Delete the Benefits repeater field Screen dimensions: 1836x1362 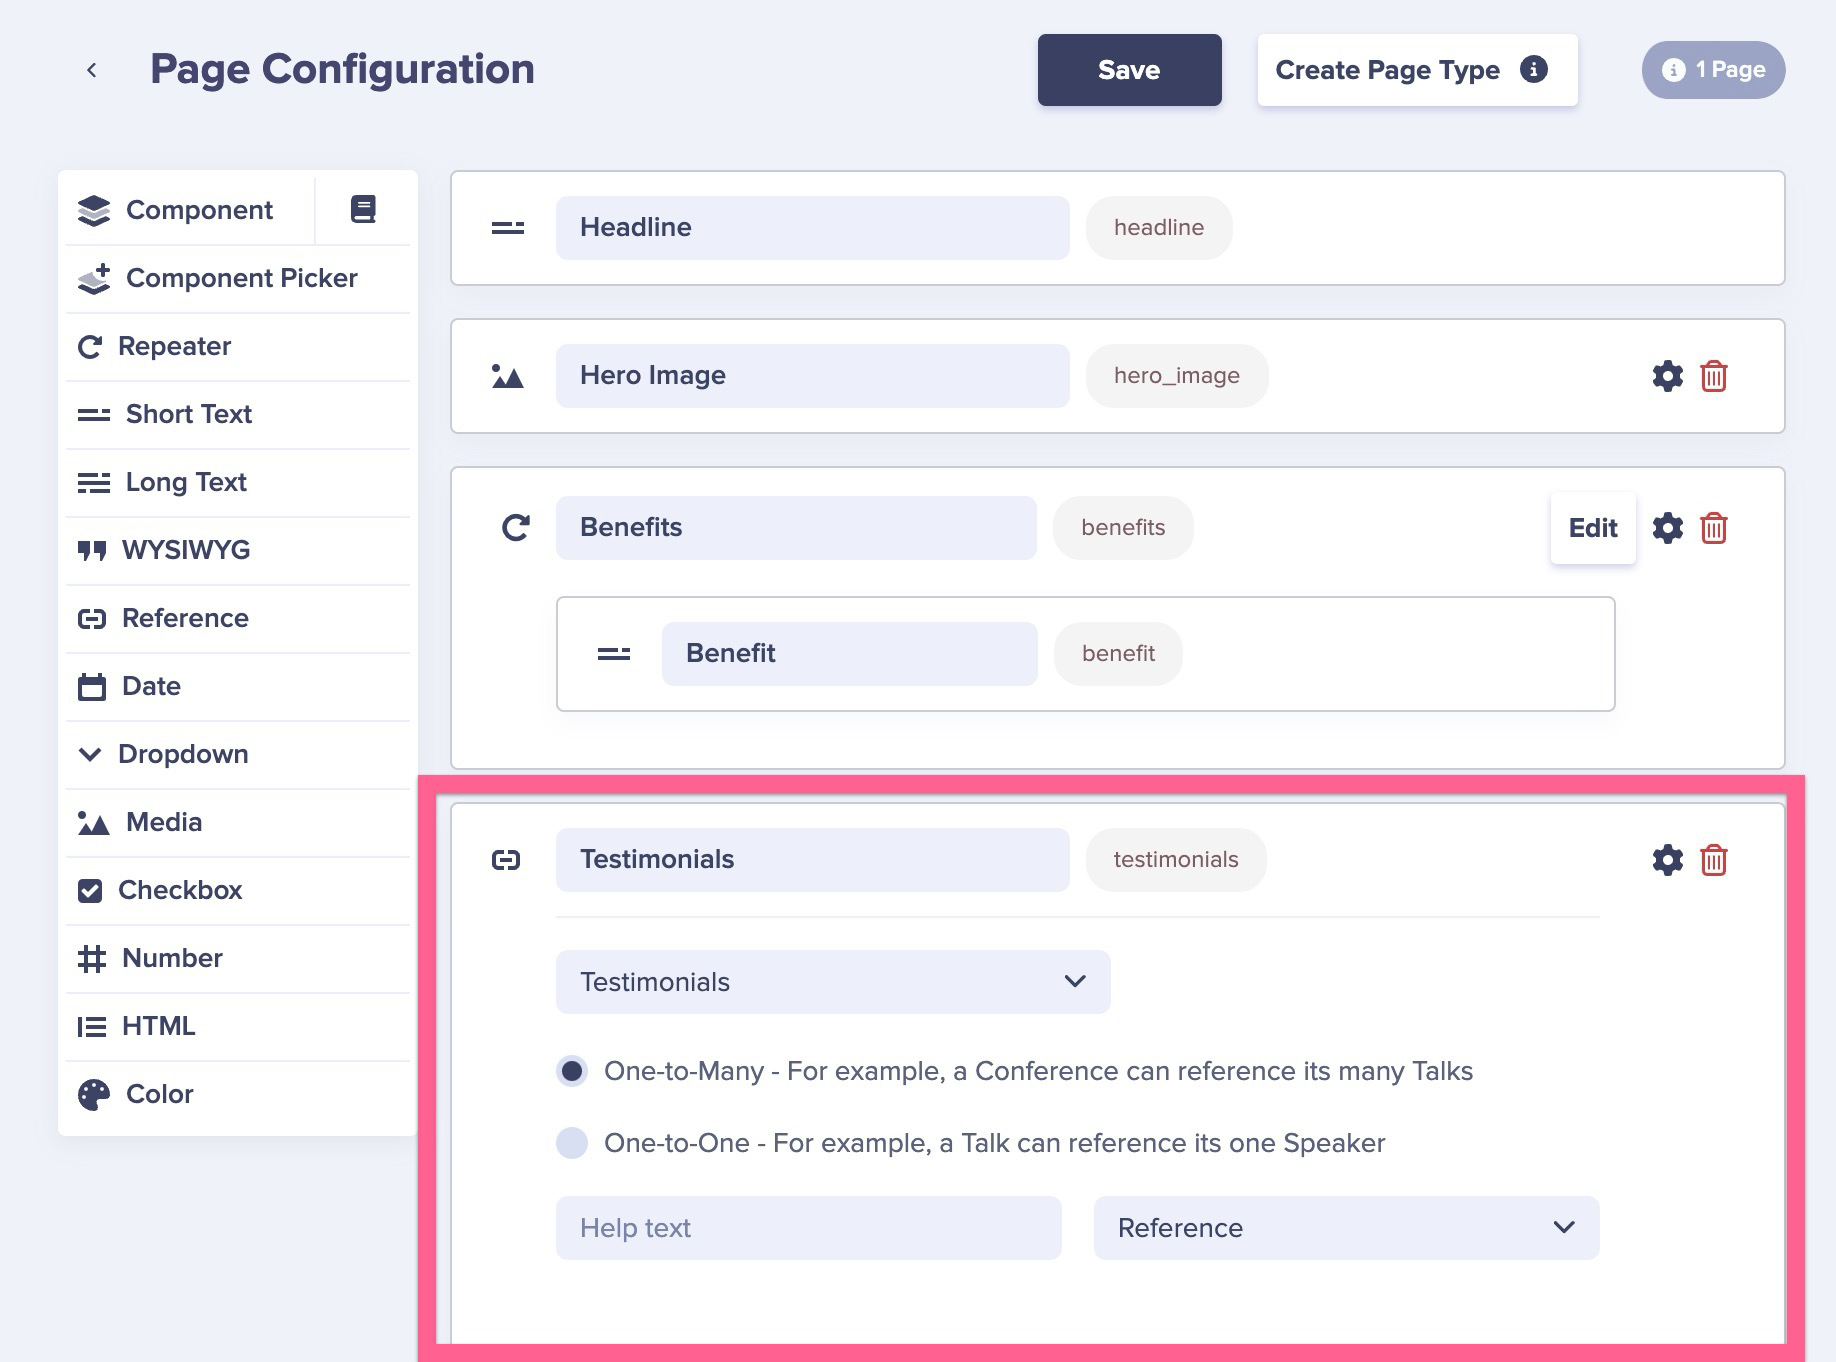pyautogui.click(x=1713, y=528)
